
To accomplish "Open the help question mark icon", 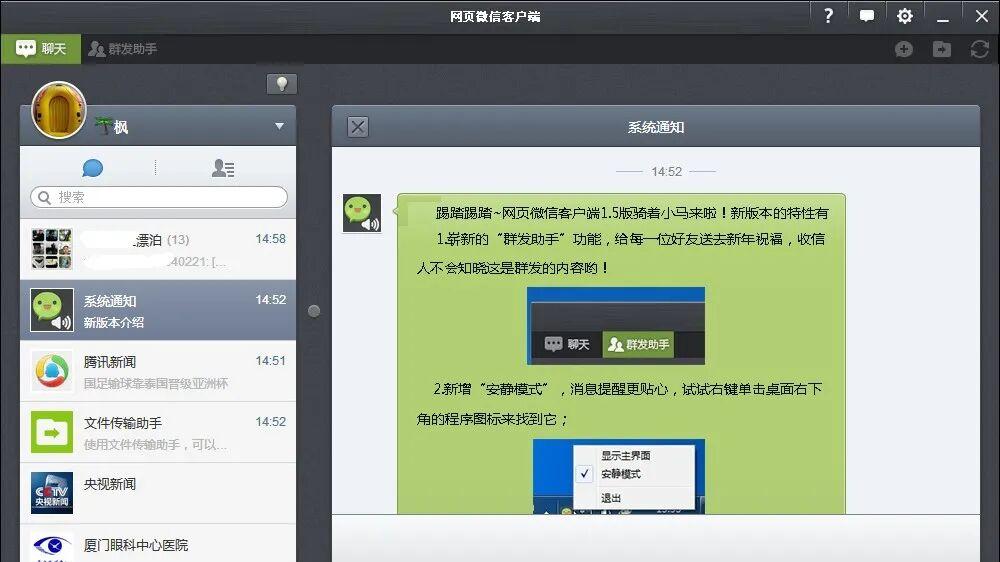I will tap(828, 16).
